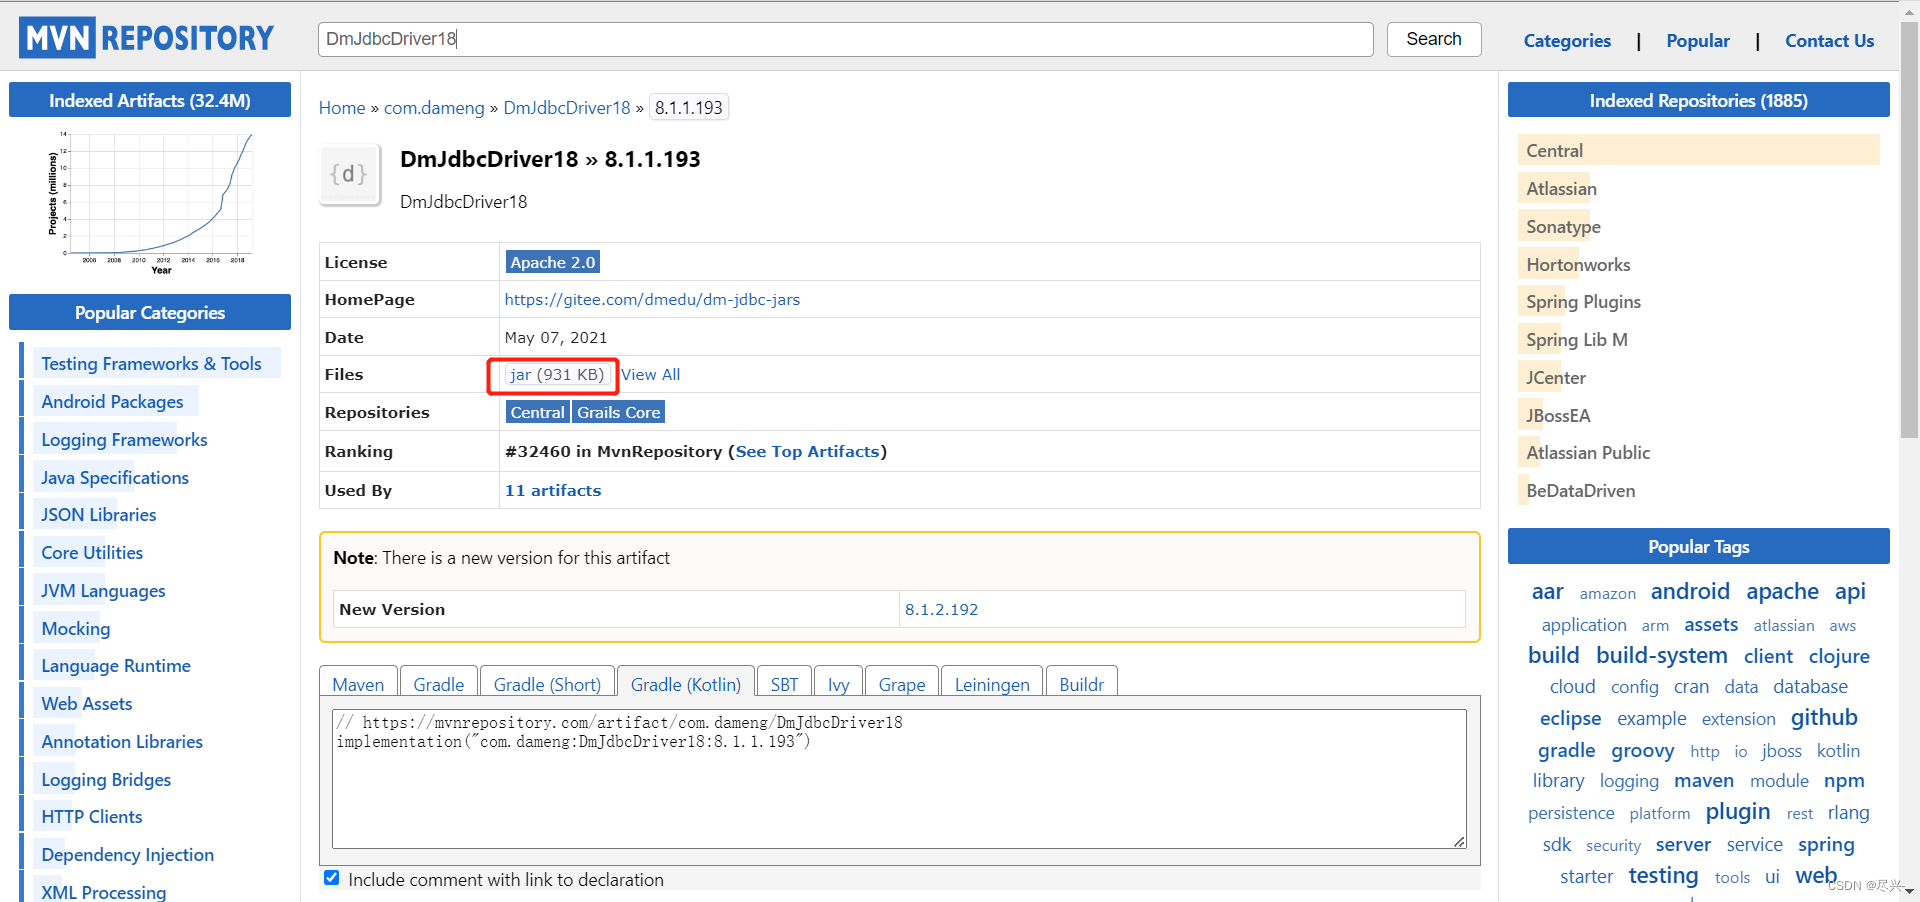Visit the Gitee homepage link
Viewport: 1920px width, 902px height.
click(652, 299)
